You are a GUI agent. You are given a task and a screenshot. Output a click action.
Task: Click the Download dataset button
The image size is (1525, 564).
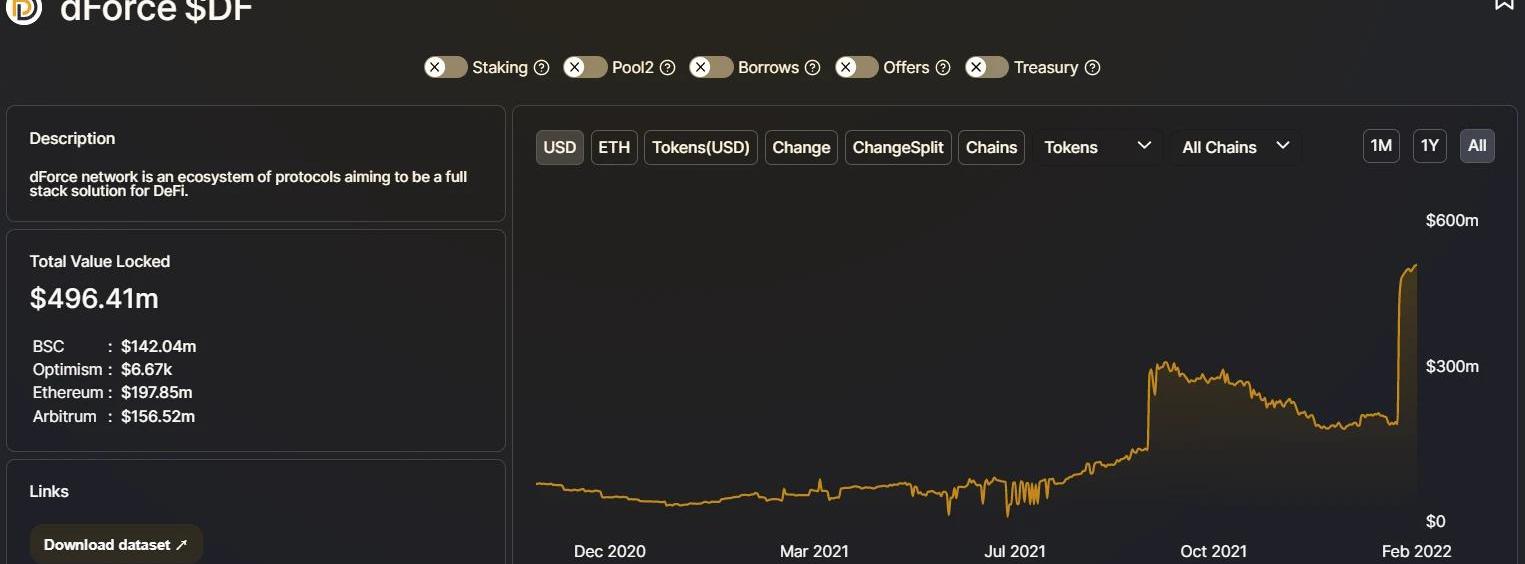point(116,545)
